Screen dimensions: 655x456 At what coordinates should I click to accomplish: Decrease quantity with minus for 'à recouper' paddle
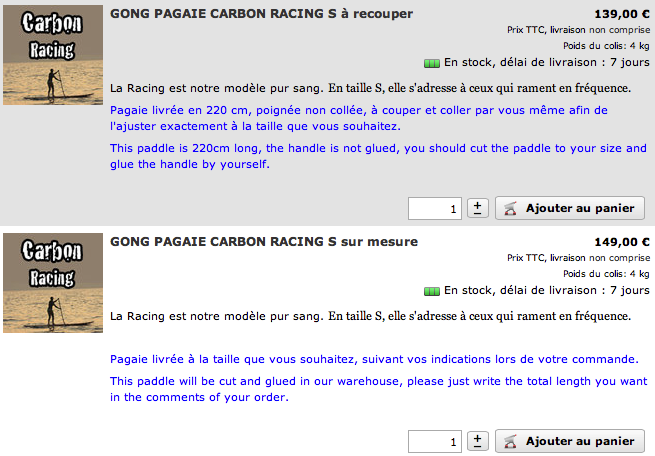(x=477, y=214)
